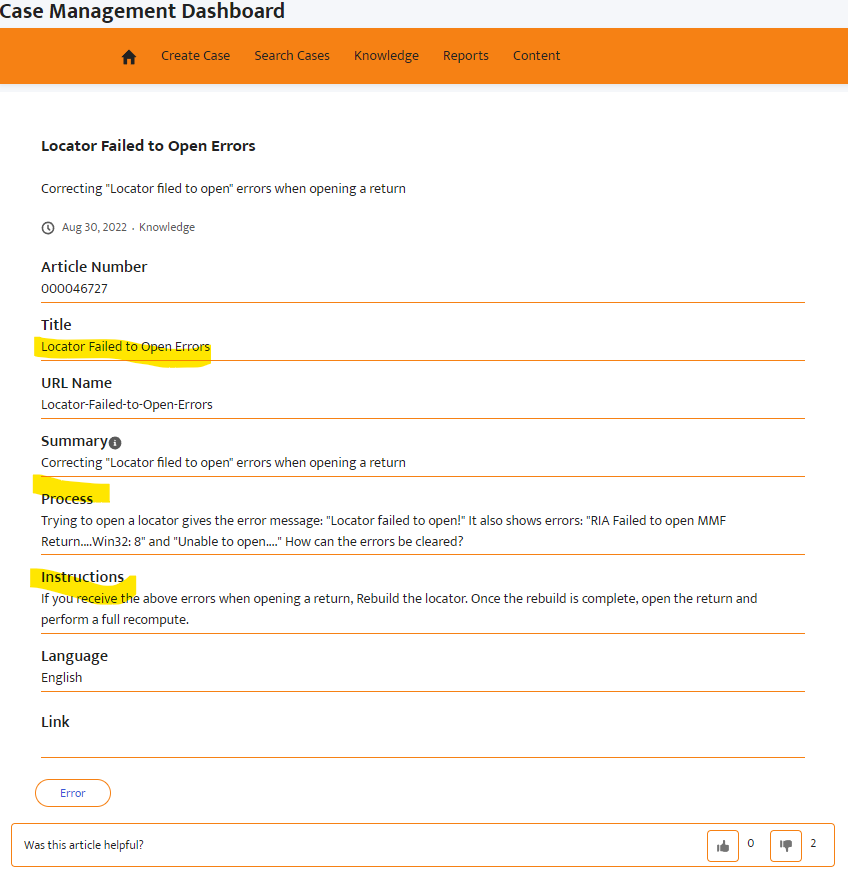
Task: Open the Content nav item
Action: (x=536, y=55)
